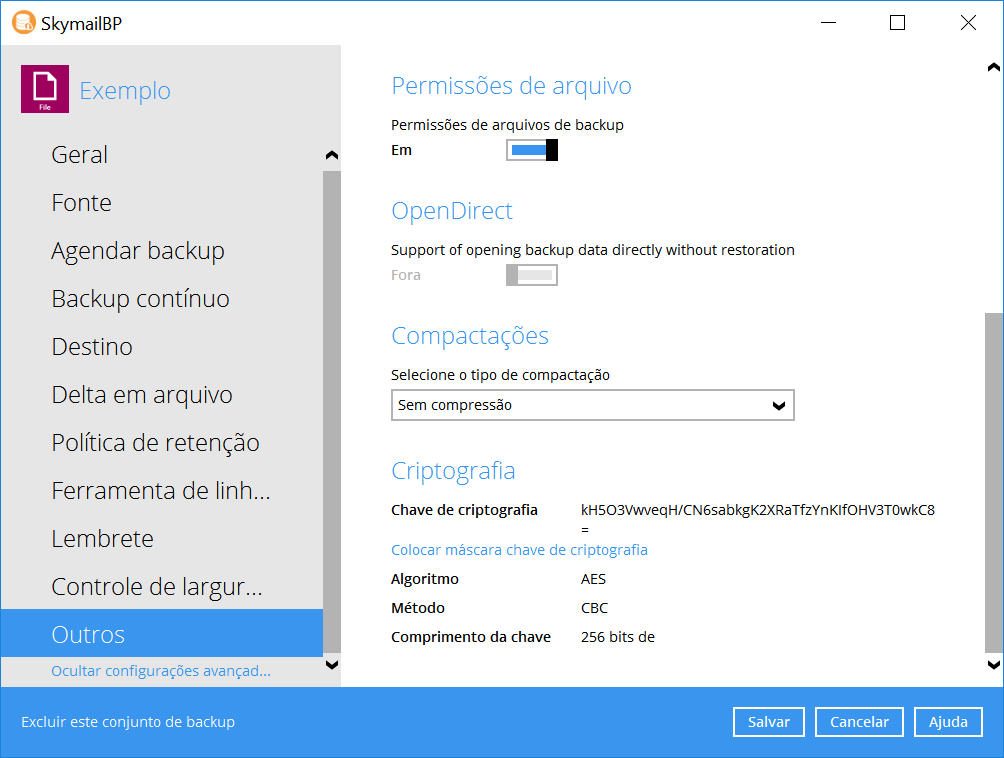The image size is (1004, 758).
Task: Open Política de retenção settings
Action: (155, 443)
